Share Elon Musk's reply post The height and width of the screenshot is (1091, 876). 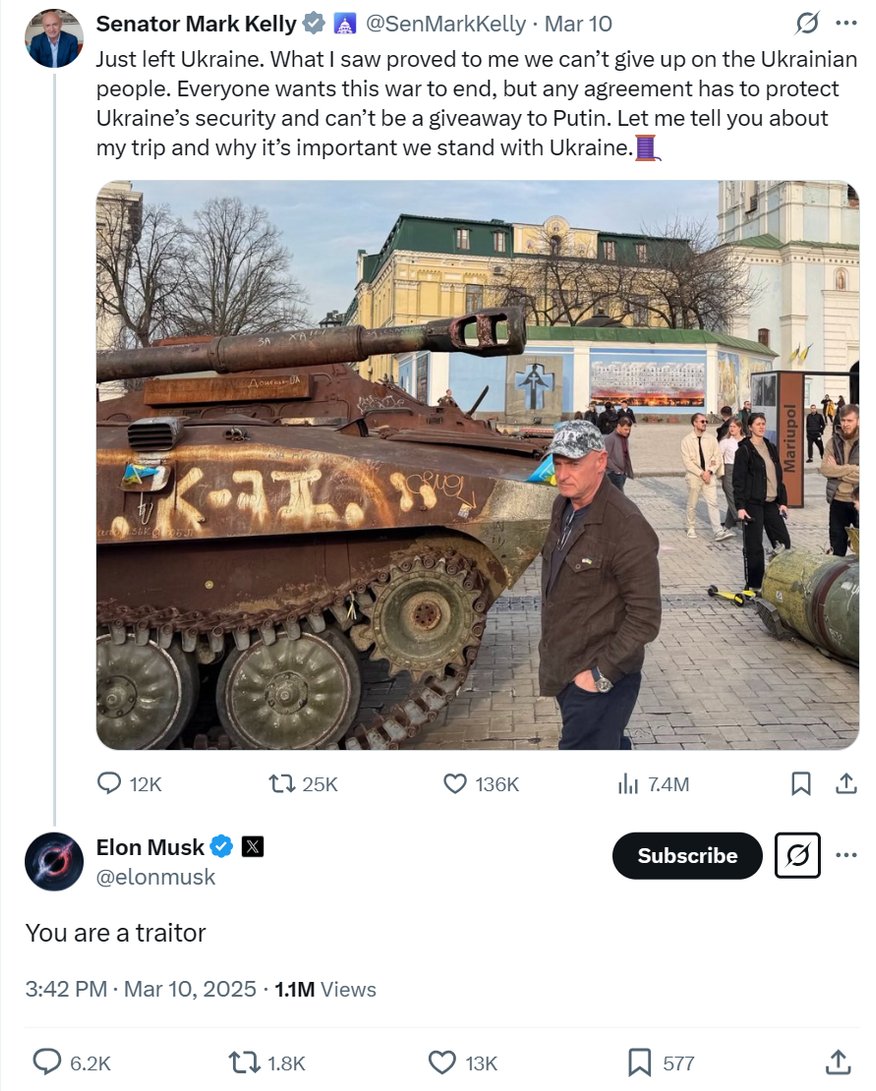click(x=838, y=1062)
